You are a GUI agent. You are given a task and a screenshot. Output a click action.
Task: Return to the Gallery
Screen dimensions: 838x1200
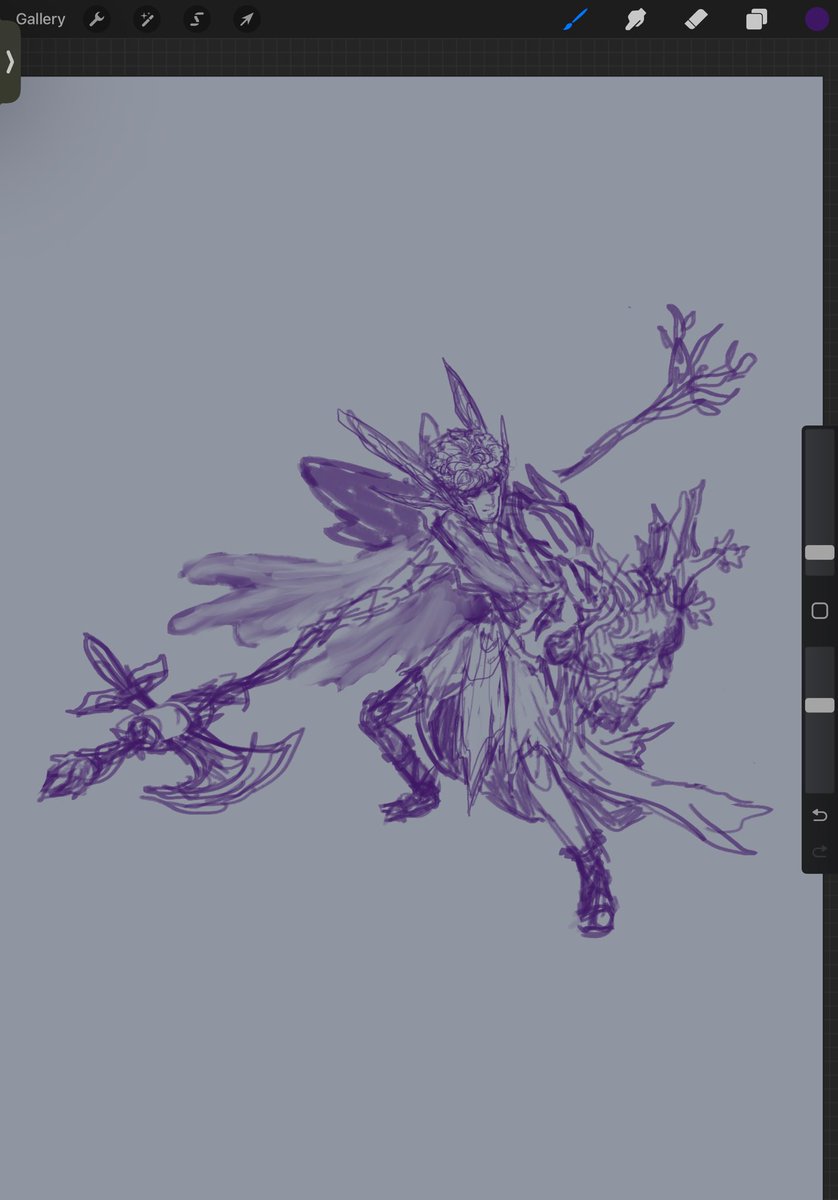tap(40, 19)
